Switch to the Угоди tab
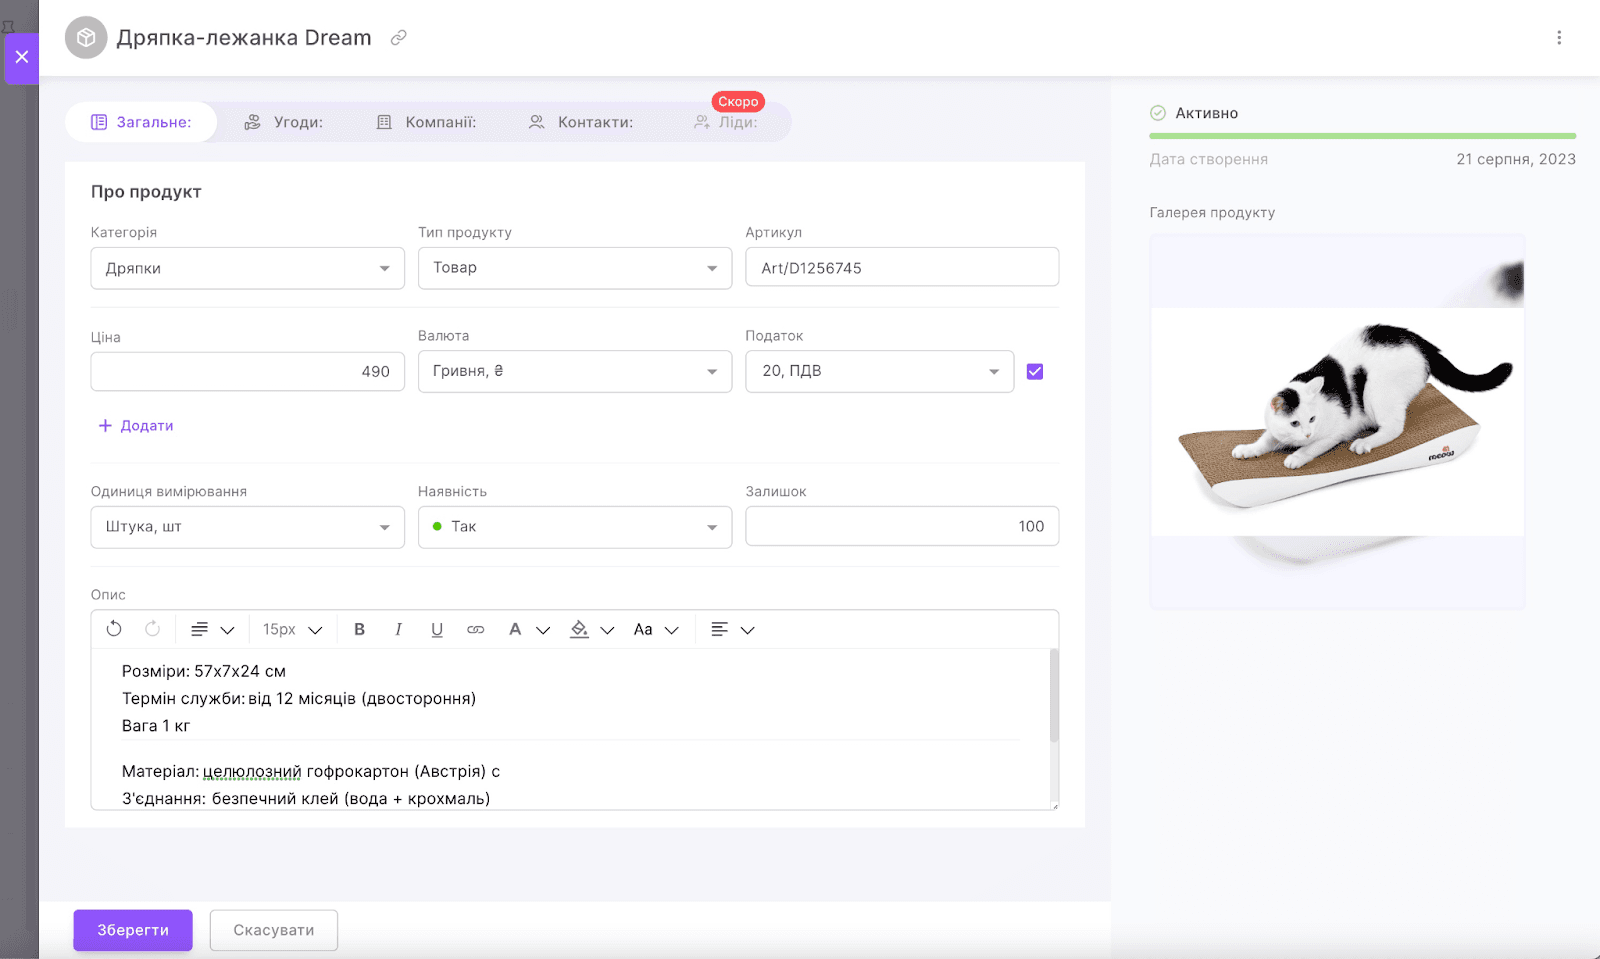Image resolution: width=1600 pixels, height=959 pixels. [284, 122]
